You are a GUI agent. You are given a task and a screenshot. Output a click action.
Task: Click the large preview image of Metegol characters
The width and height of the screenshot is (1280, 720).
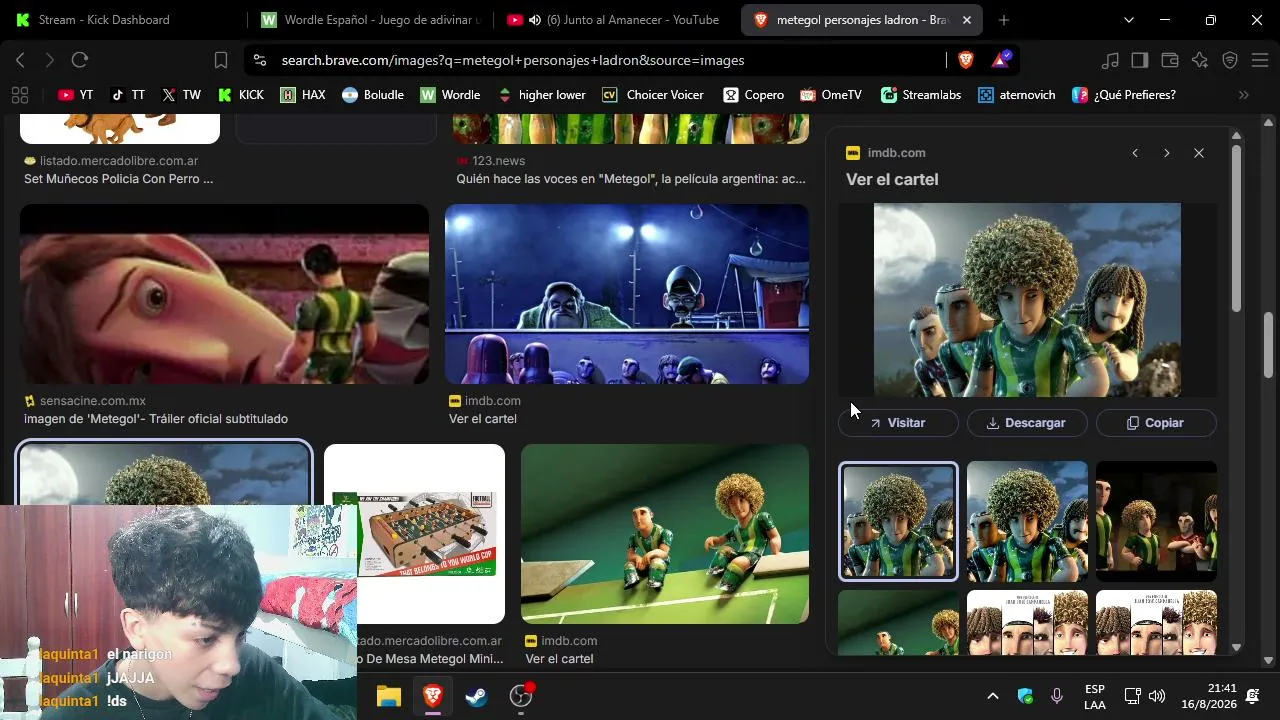tap(1027, 300)
